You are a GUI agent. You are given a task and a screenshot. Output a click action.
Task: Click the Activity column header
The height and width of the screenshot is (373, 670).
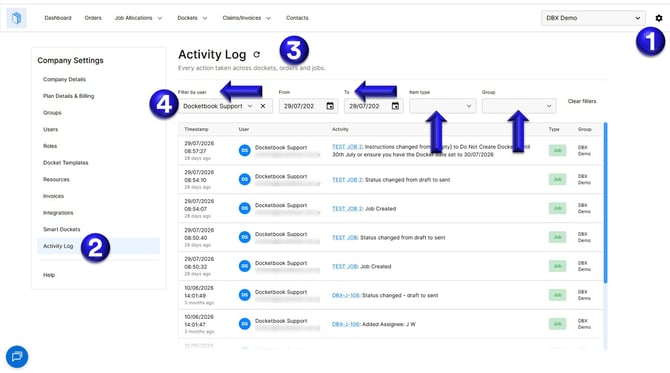(340, 129)
